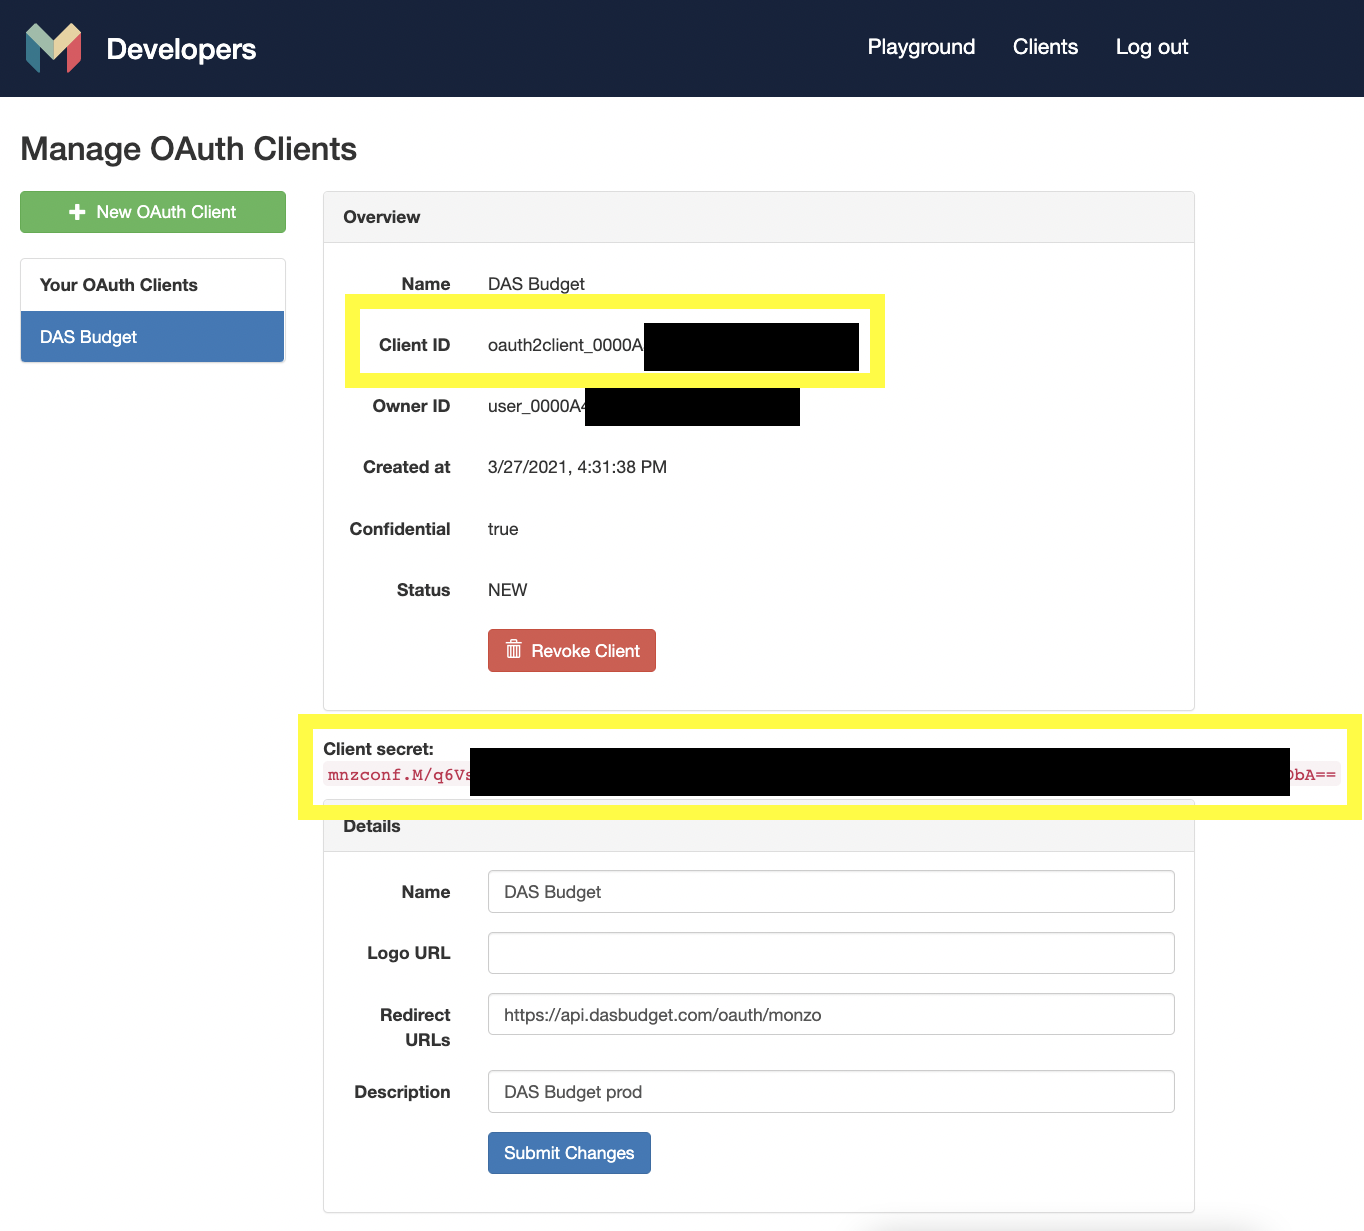
Task: Open the Developers home link
Action: pos(181,48)
